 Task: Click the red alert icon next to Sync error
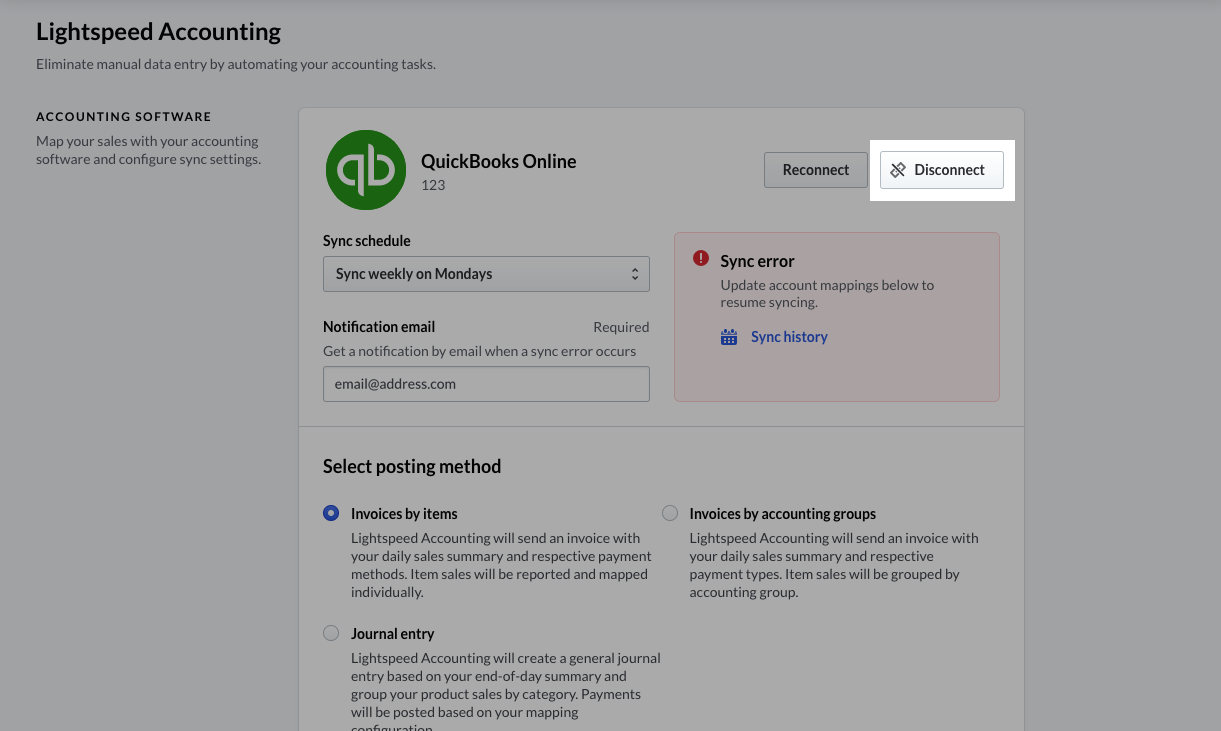coord(701,258)
